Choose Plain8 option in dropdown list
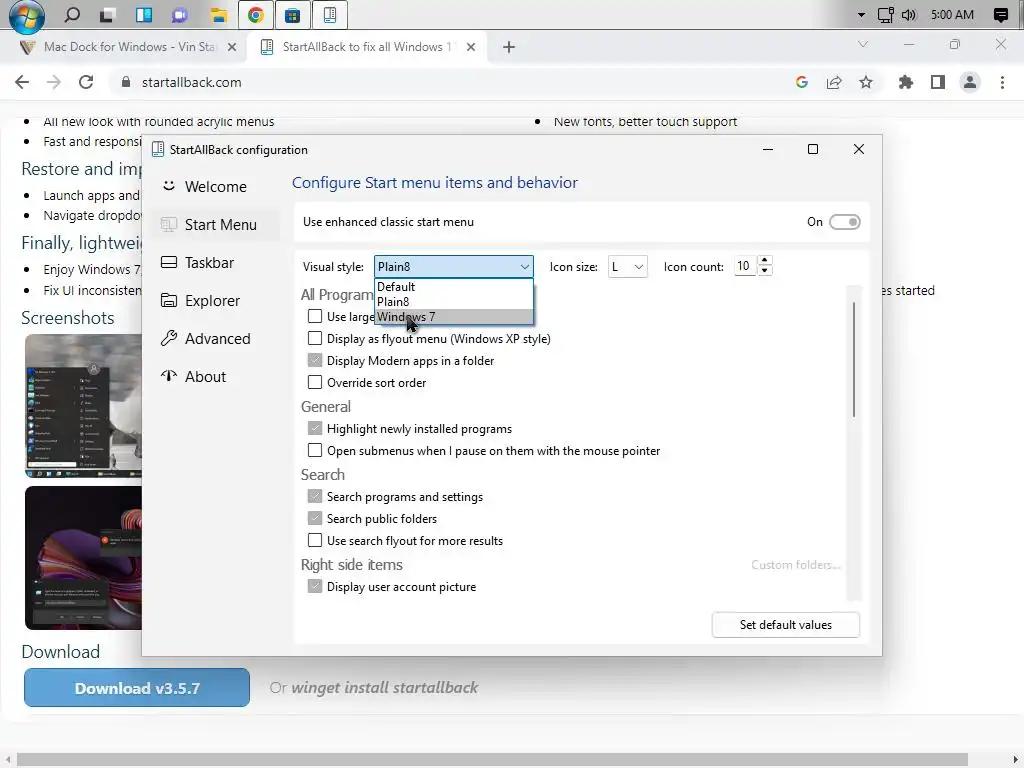 (x=454, y=302)
